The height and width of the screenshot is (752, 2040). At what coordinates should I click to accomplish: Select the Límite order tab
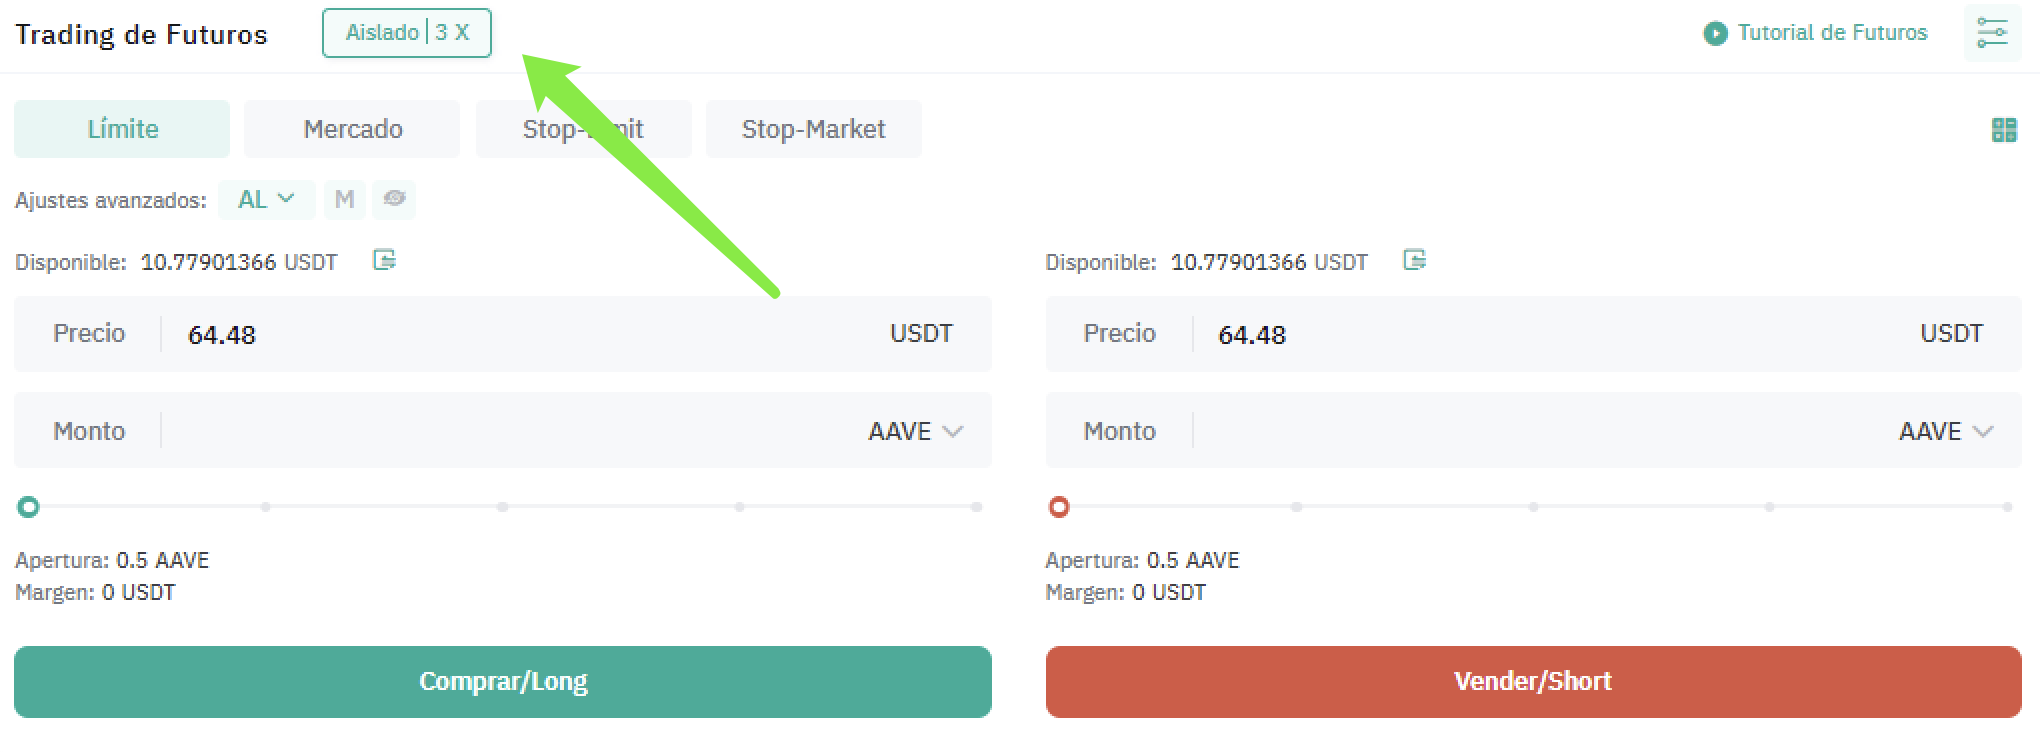pos(122,129)
